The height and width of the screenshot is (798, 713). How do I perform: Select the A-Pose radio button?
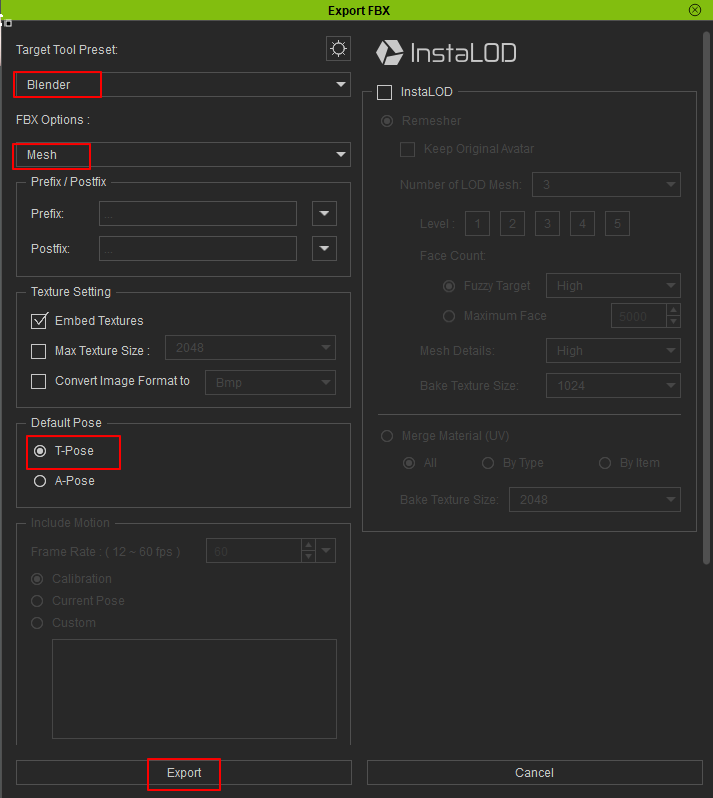point(40,481)
